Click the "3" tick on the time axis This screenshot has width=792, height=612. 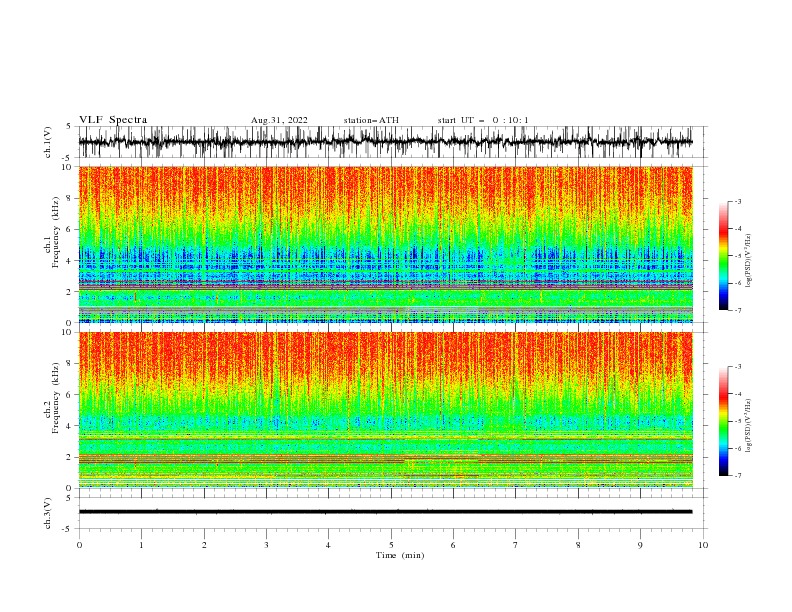click(x=266, y=545)
